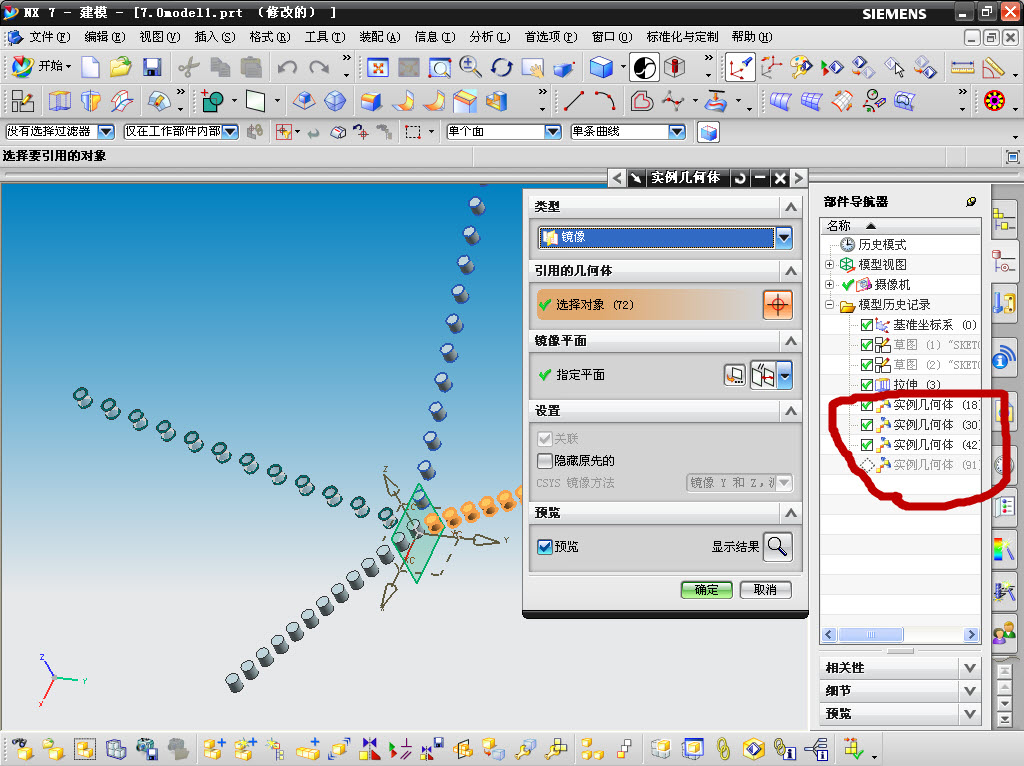1024x766 pixels.
Task: Save the part with floppy icon
Action: click(152, 67)
